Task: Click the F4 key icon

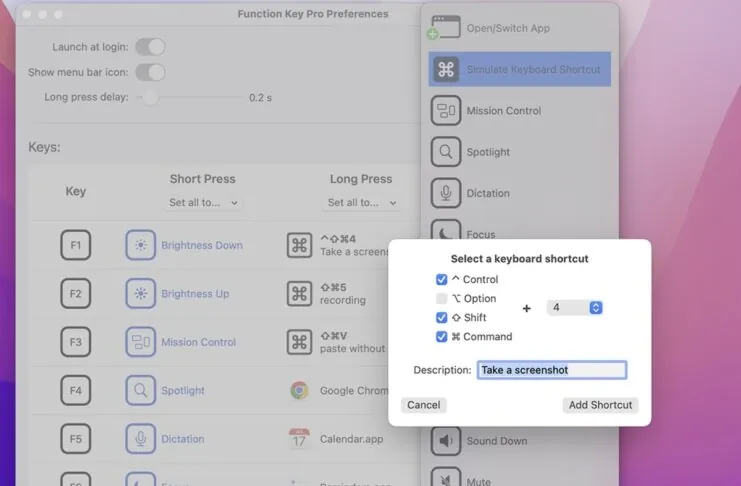Action: [x=76, y=391]
